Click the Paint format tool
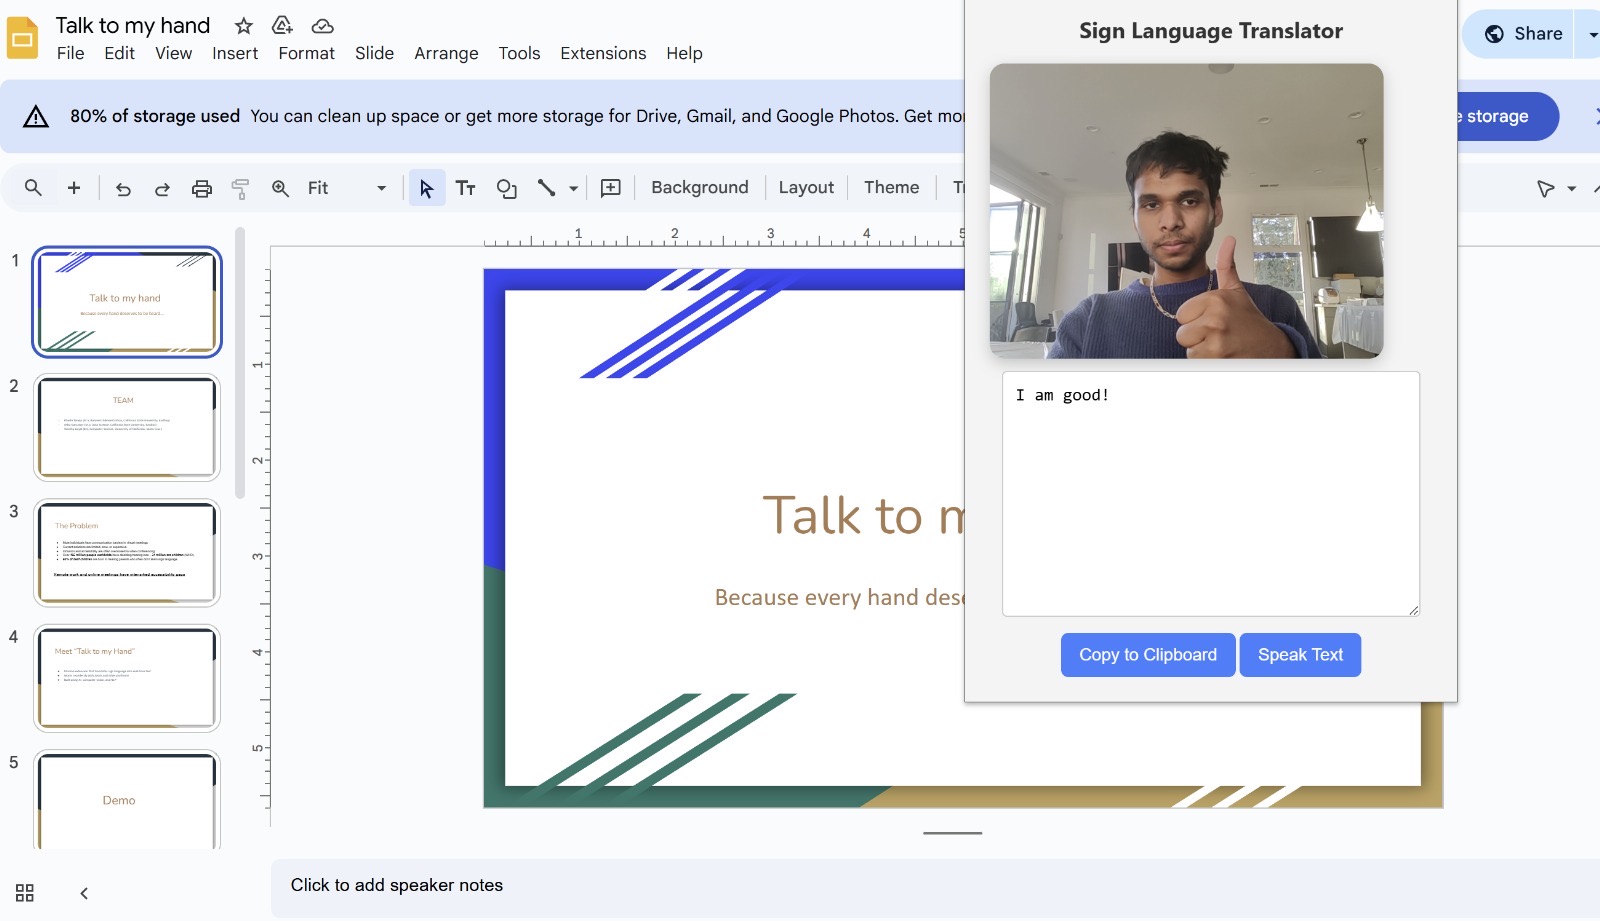Viewport: 1600px width, 921px height. (x=240, y=187)
